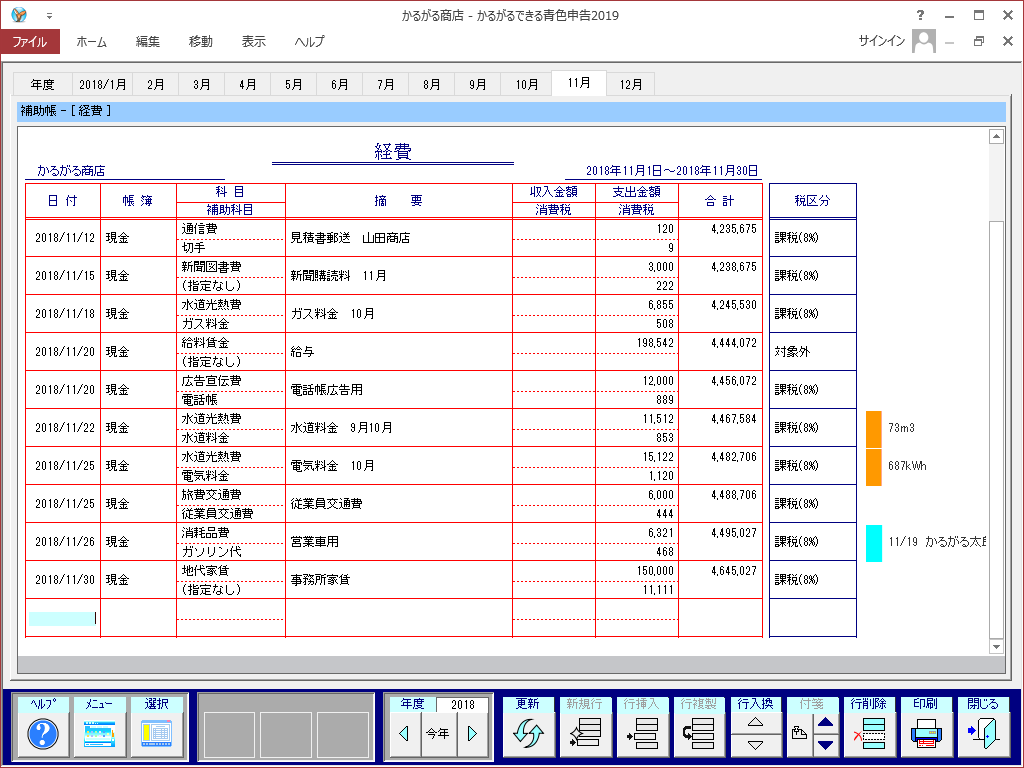The height and width of the screenshot is (768, 1024).
Task: Click the 更新 refresh icon
Action: 528,733
